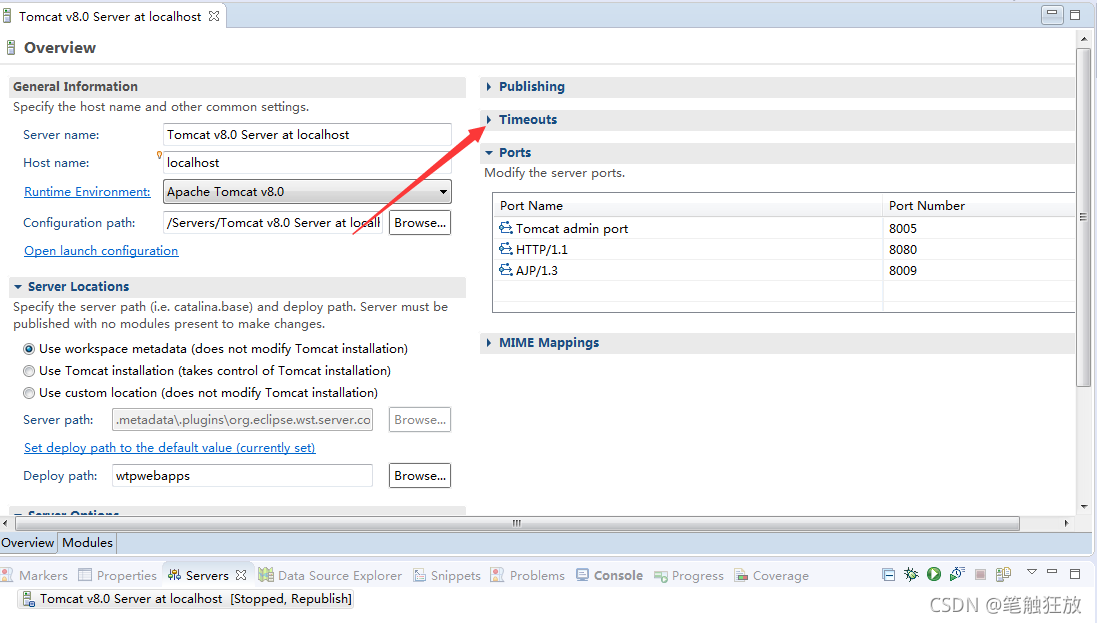Image resolution: width=1097 pixels, height=623 pixels.
Task: Maximize the Servers bottom panel
Action: [x=1075, y=573]
